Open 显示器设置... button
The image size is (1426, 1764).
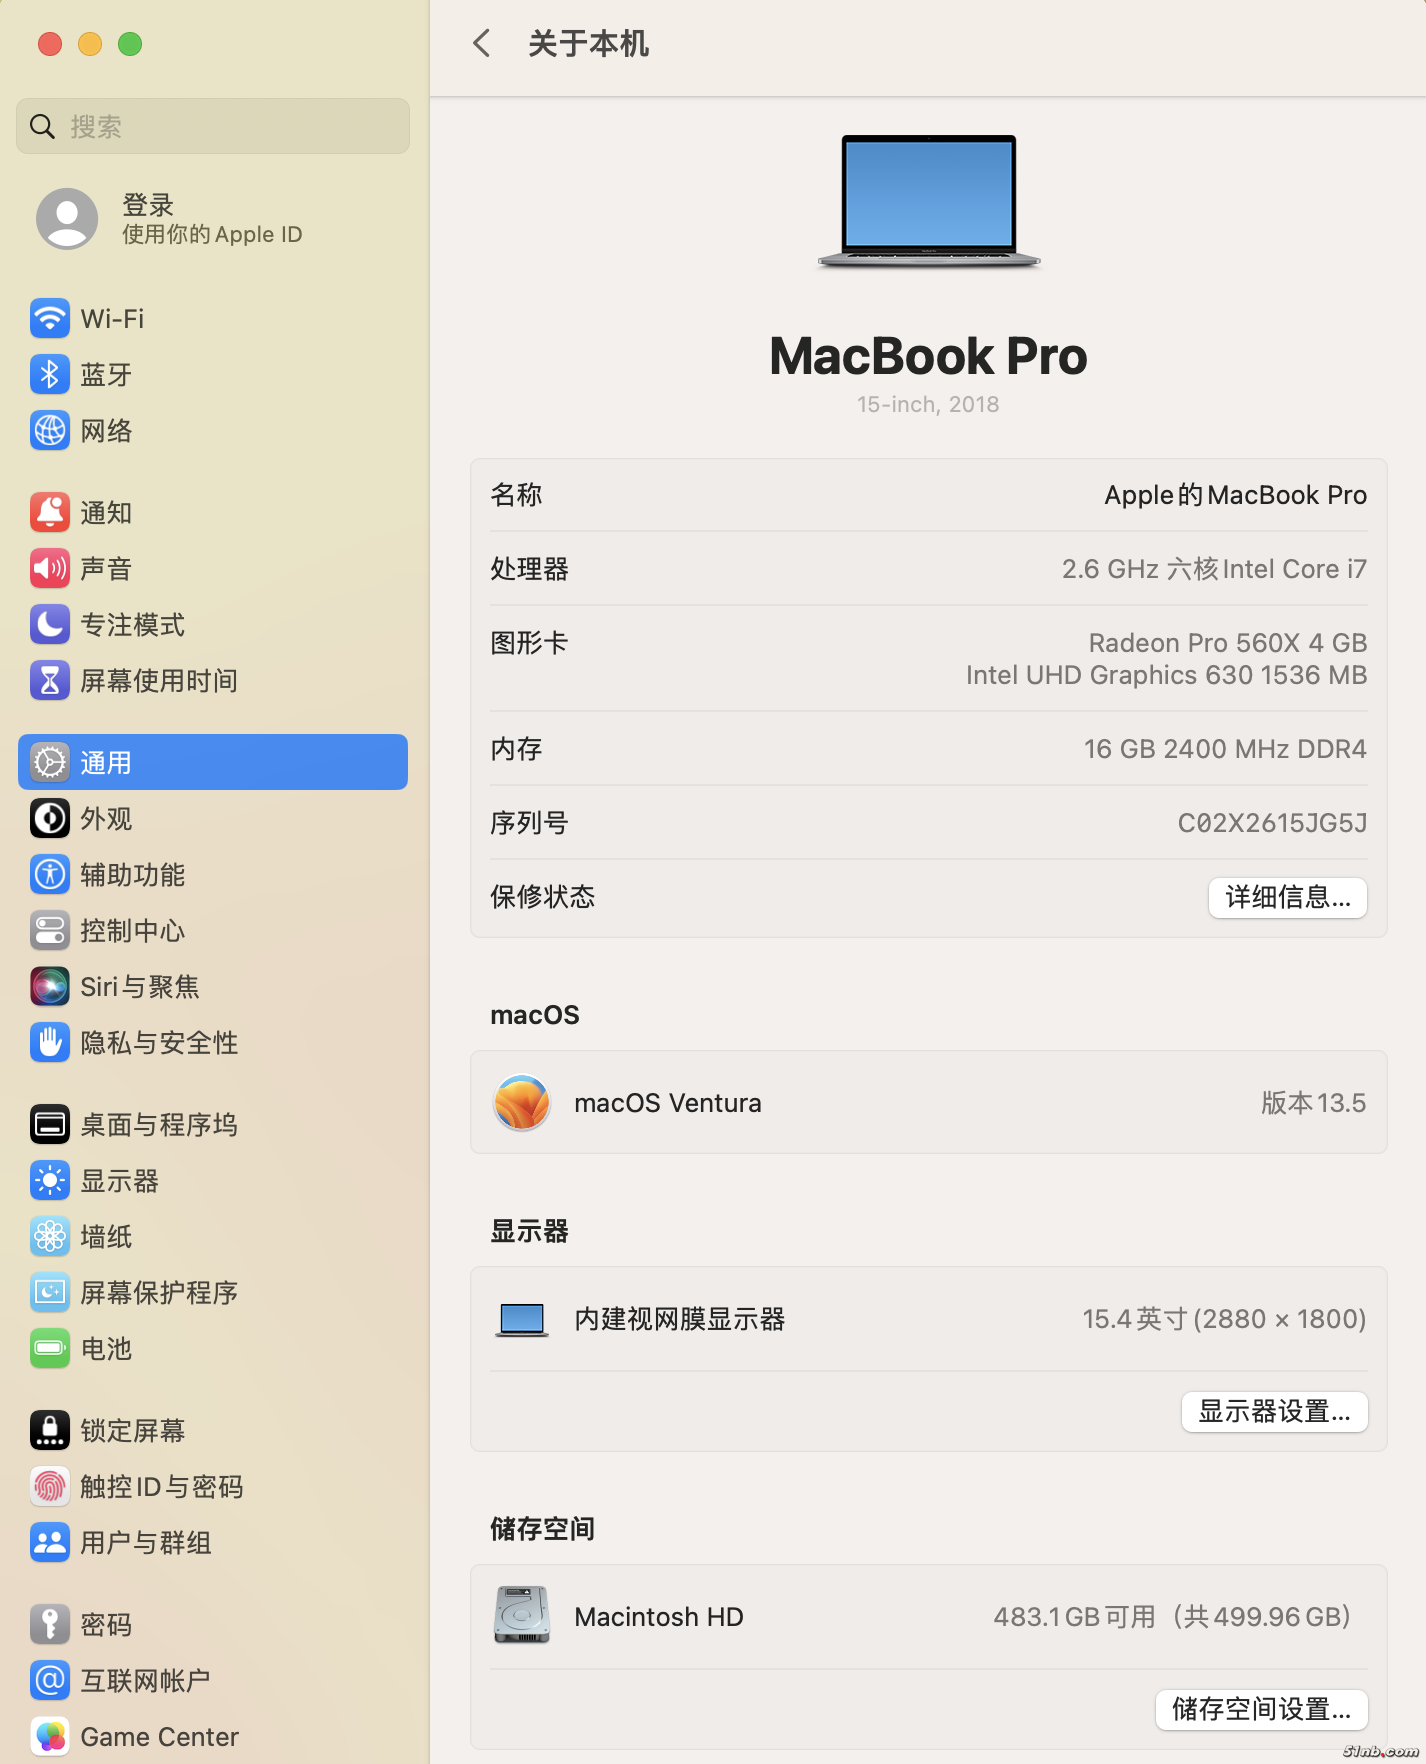click(1274, 1412)
